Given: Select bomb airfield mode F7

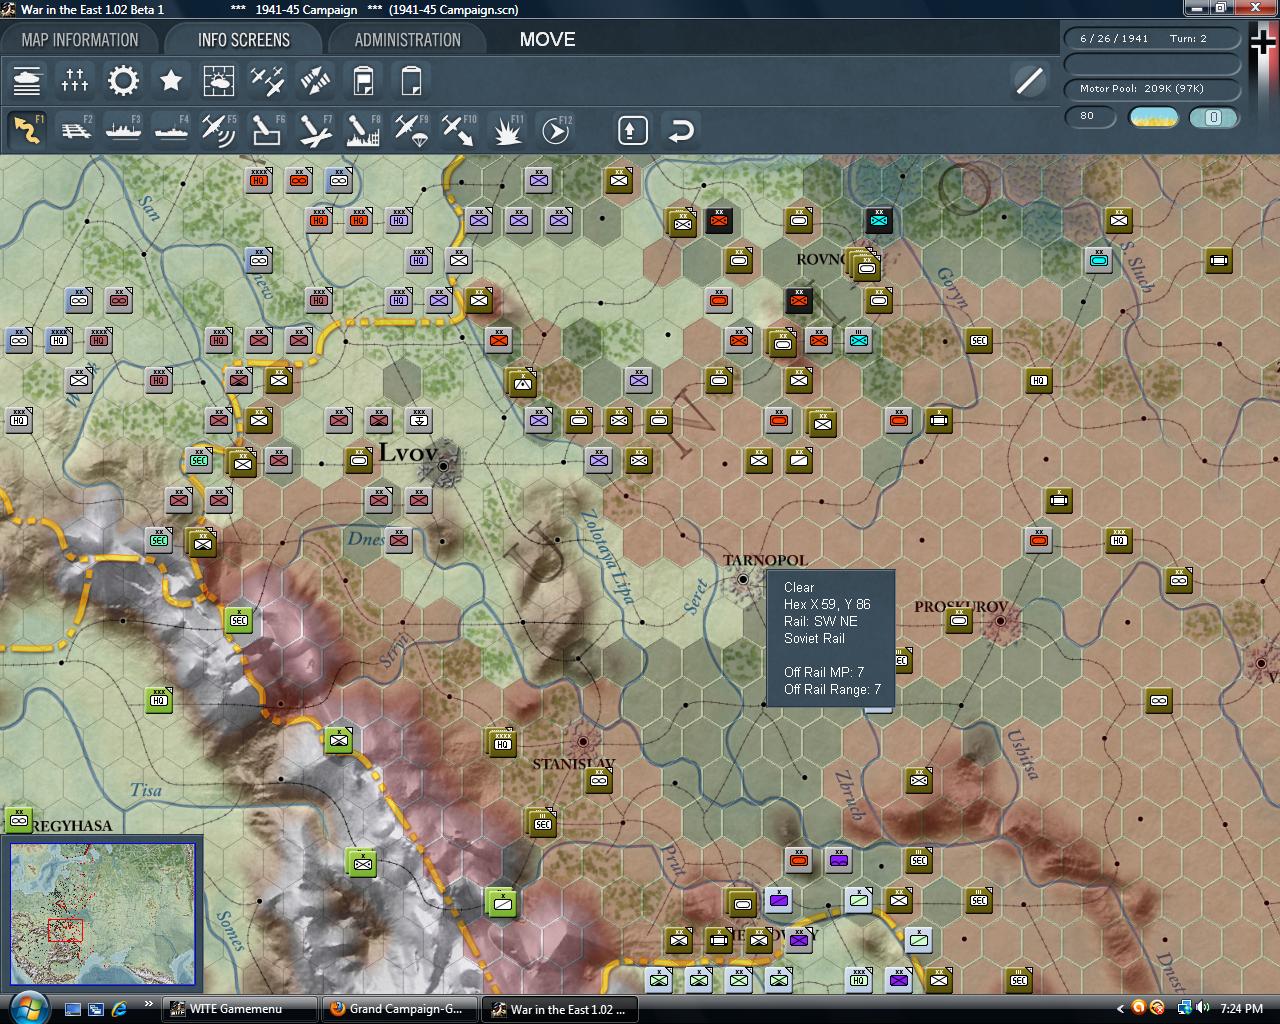Looking at the screenshot, I should 315,130.
